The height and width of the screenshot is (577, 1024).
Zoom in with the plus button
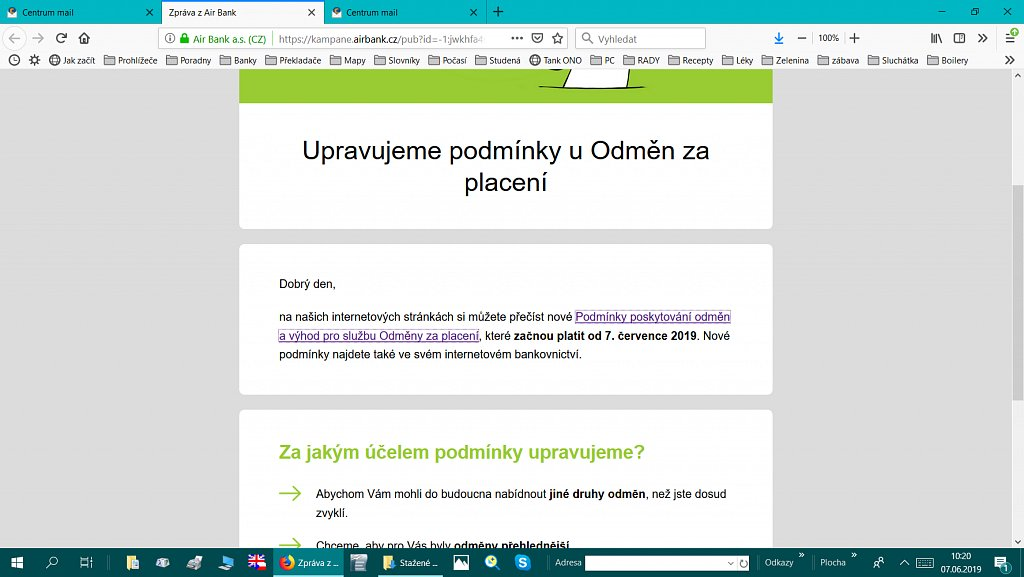[854, 39]
